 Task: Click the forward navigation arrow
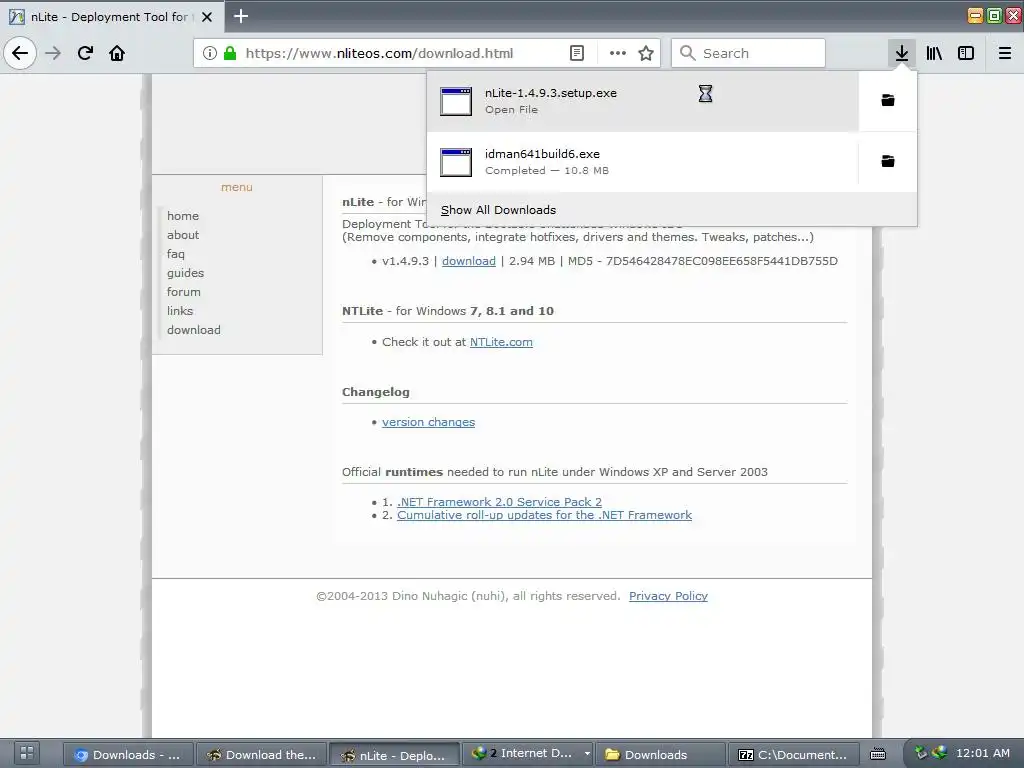point(53,53)
